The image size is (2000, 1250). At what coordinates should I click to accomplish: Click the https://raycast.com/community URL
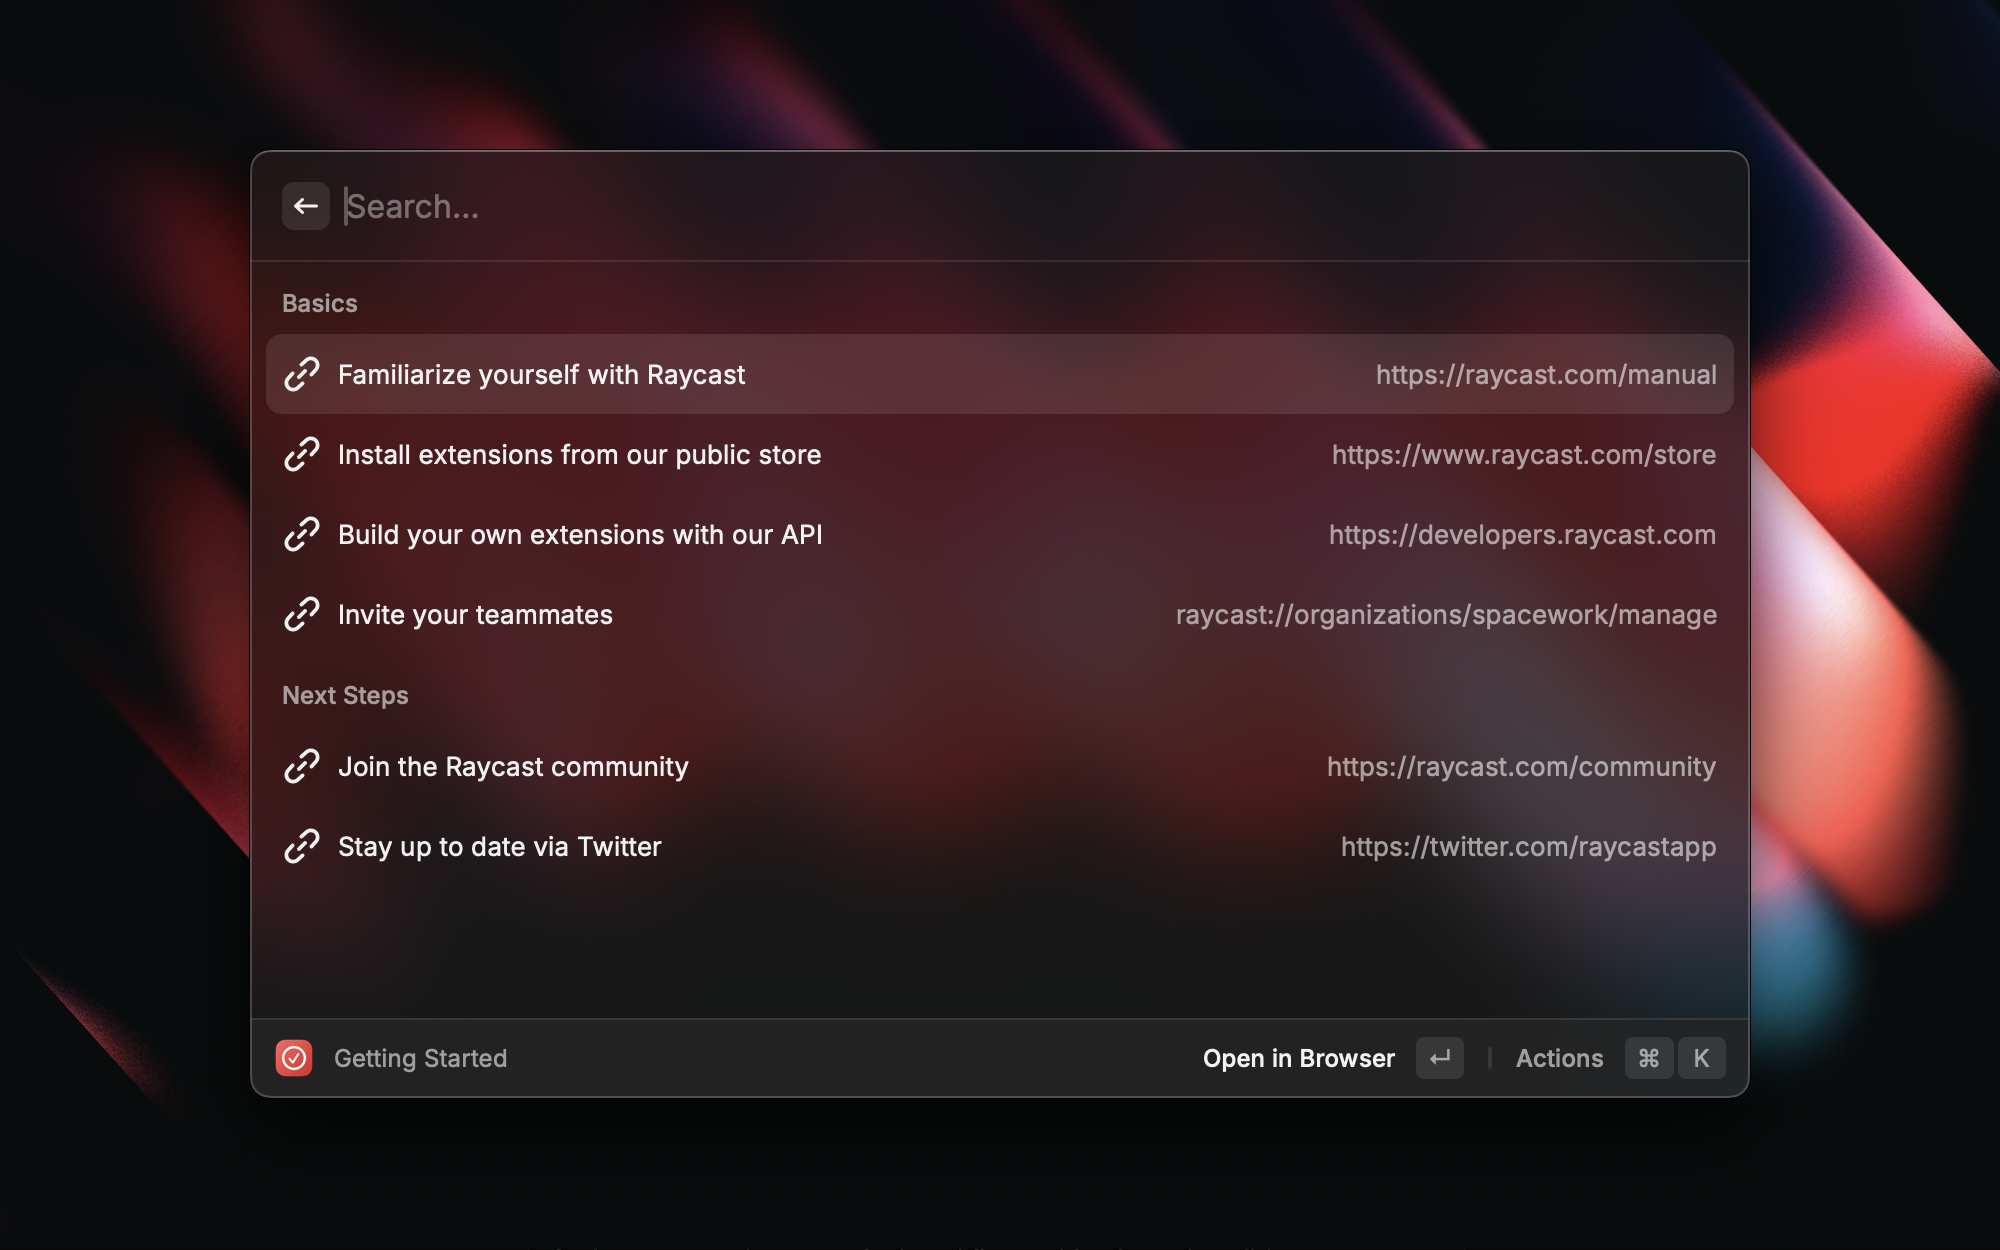tap(1521, 767)
